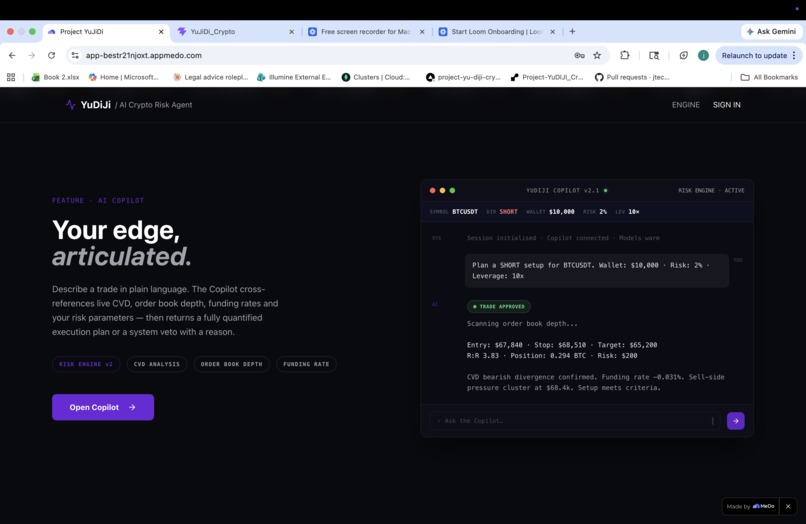The image size is (806, 524).
Task: Click the Plan a SHORT setup message
Action: 597,270
